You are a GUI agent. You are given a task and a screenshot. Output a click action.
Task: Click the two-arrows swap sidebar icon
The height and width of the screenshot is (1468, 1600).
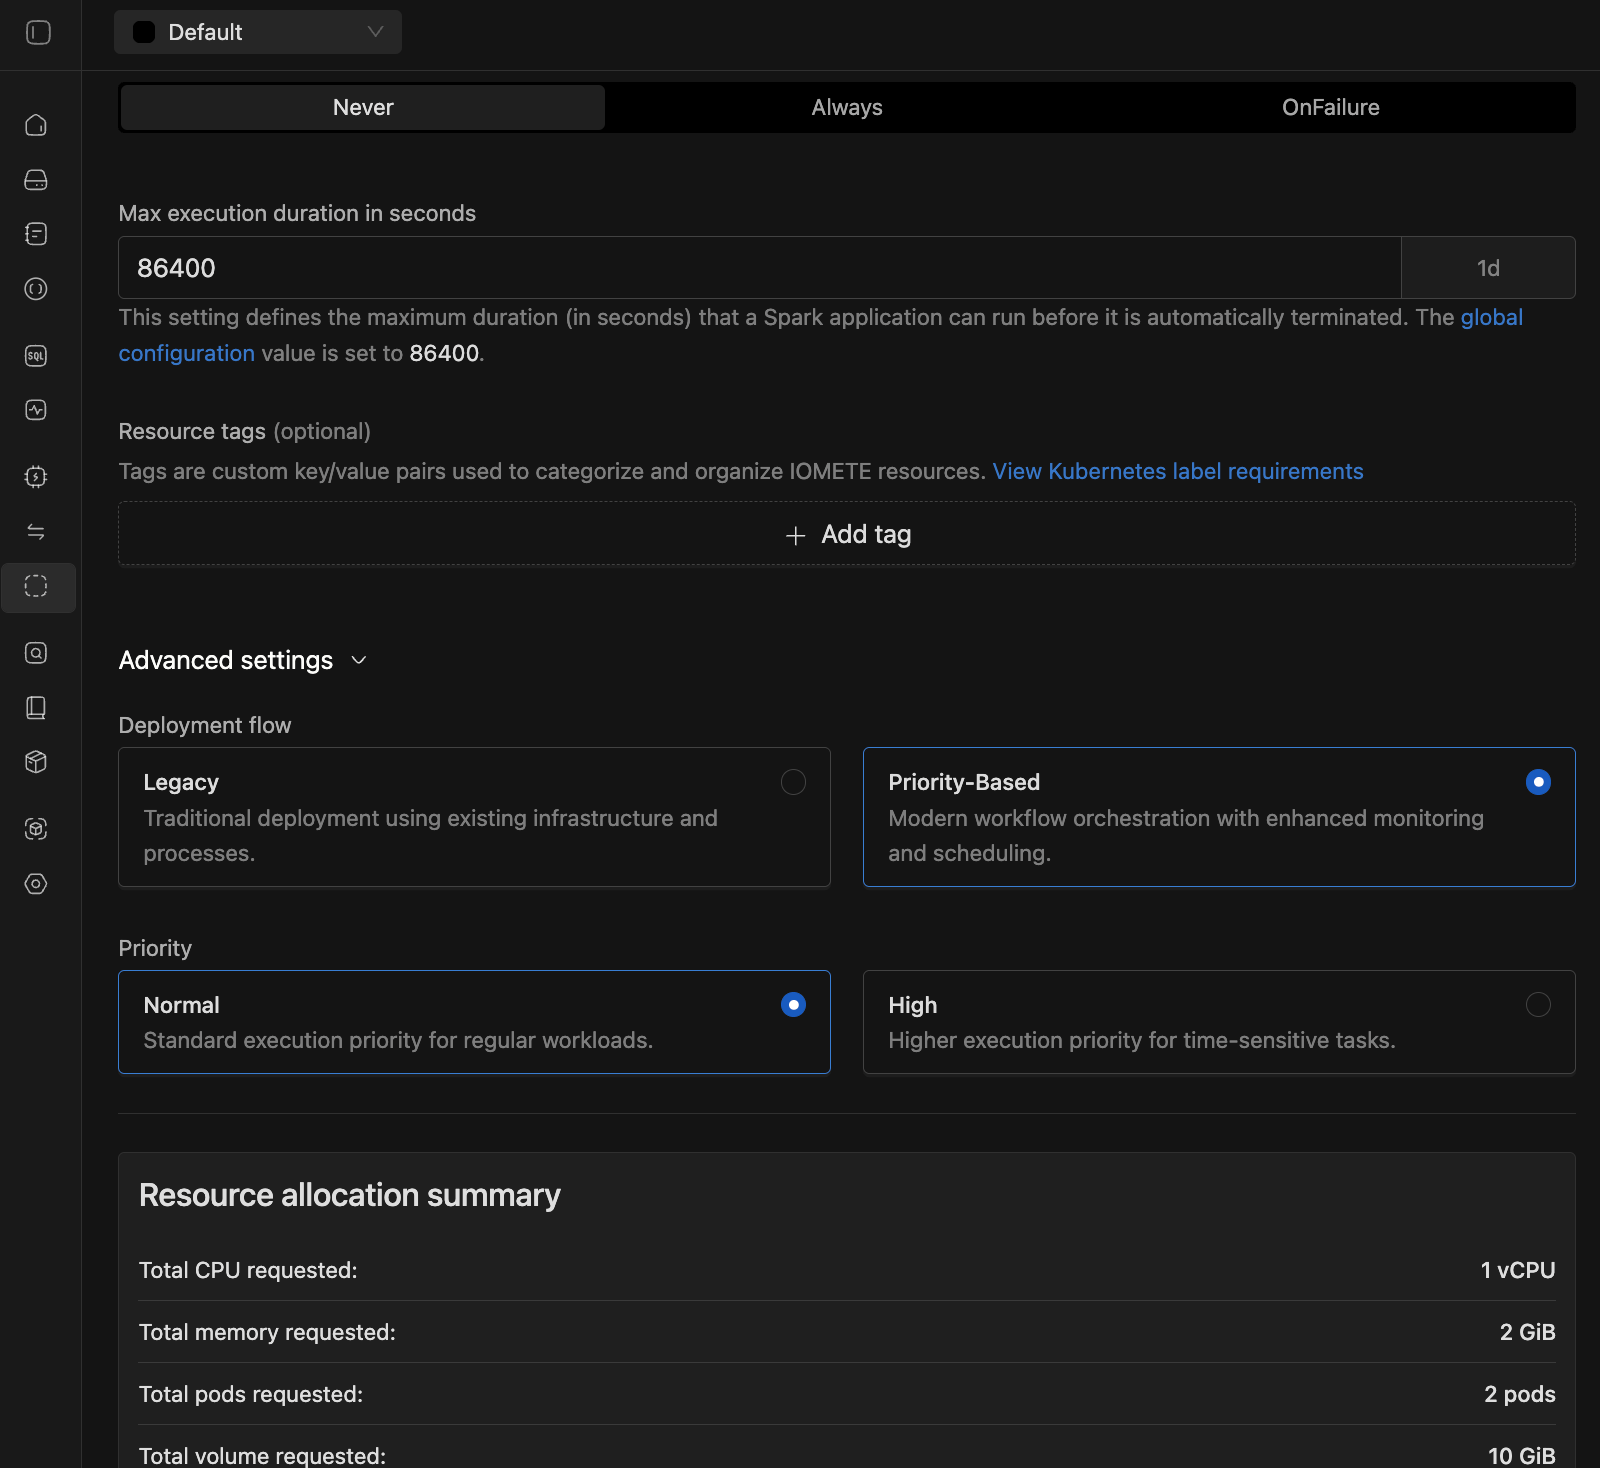pyautogui.click(x=36, y=532)
